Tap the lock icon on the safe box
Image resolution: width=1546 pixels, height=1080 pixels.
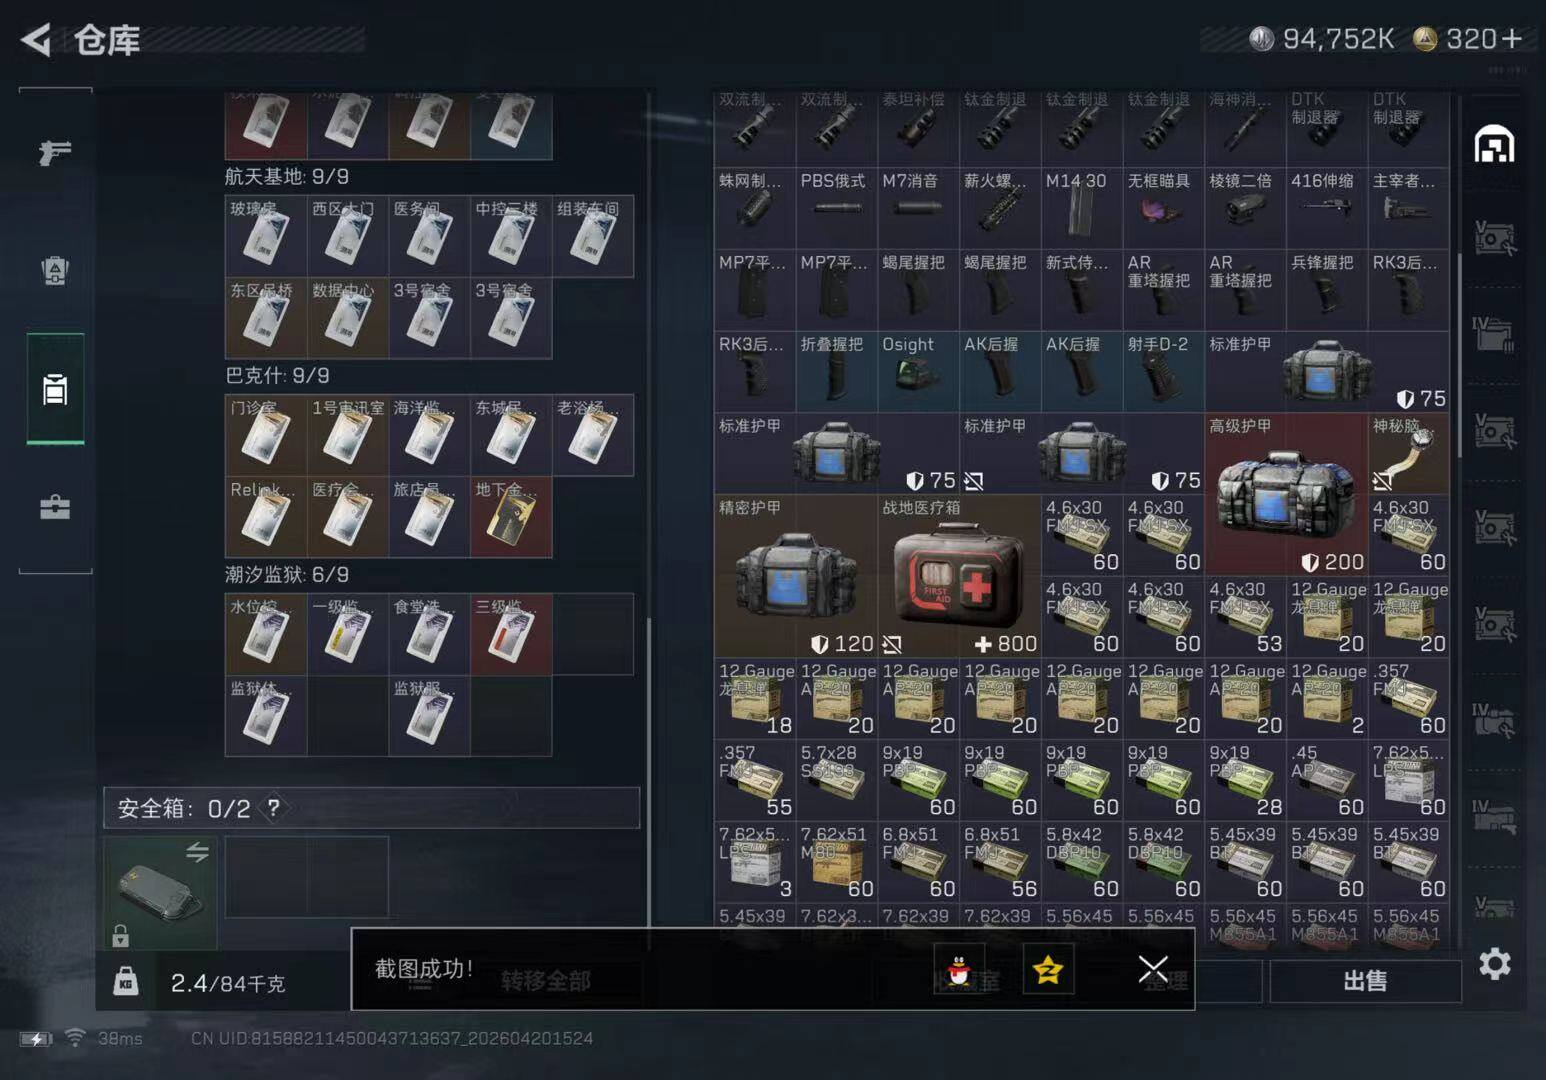click(x=120, y=936)
